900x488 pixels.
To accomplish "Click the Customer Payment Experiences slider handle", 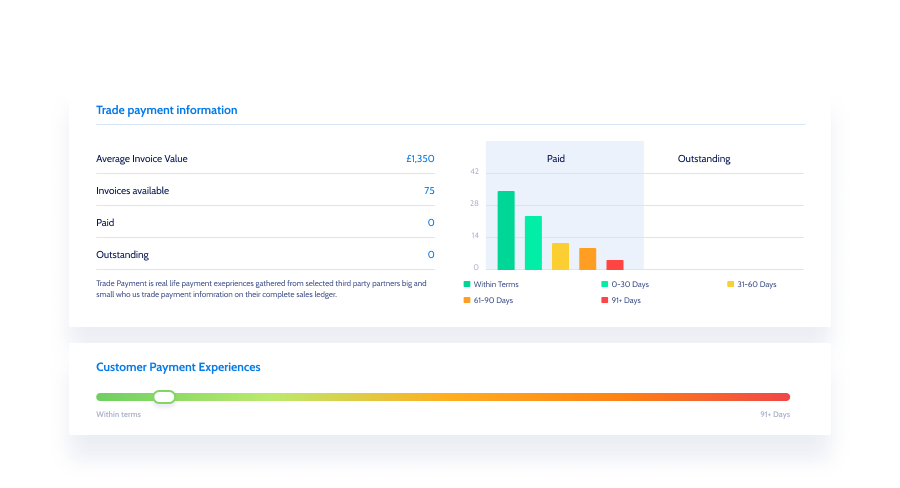I will (165, 397).
